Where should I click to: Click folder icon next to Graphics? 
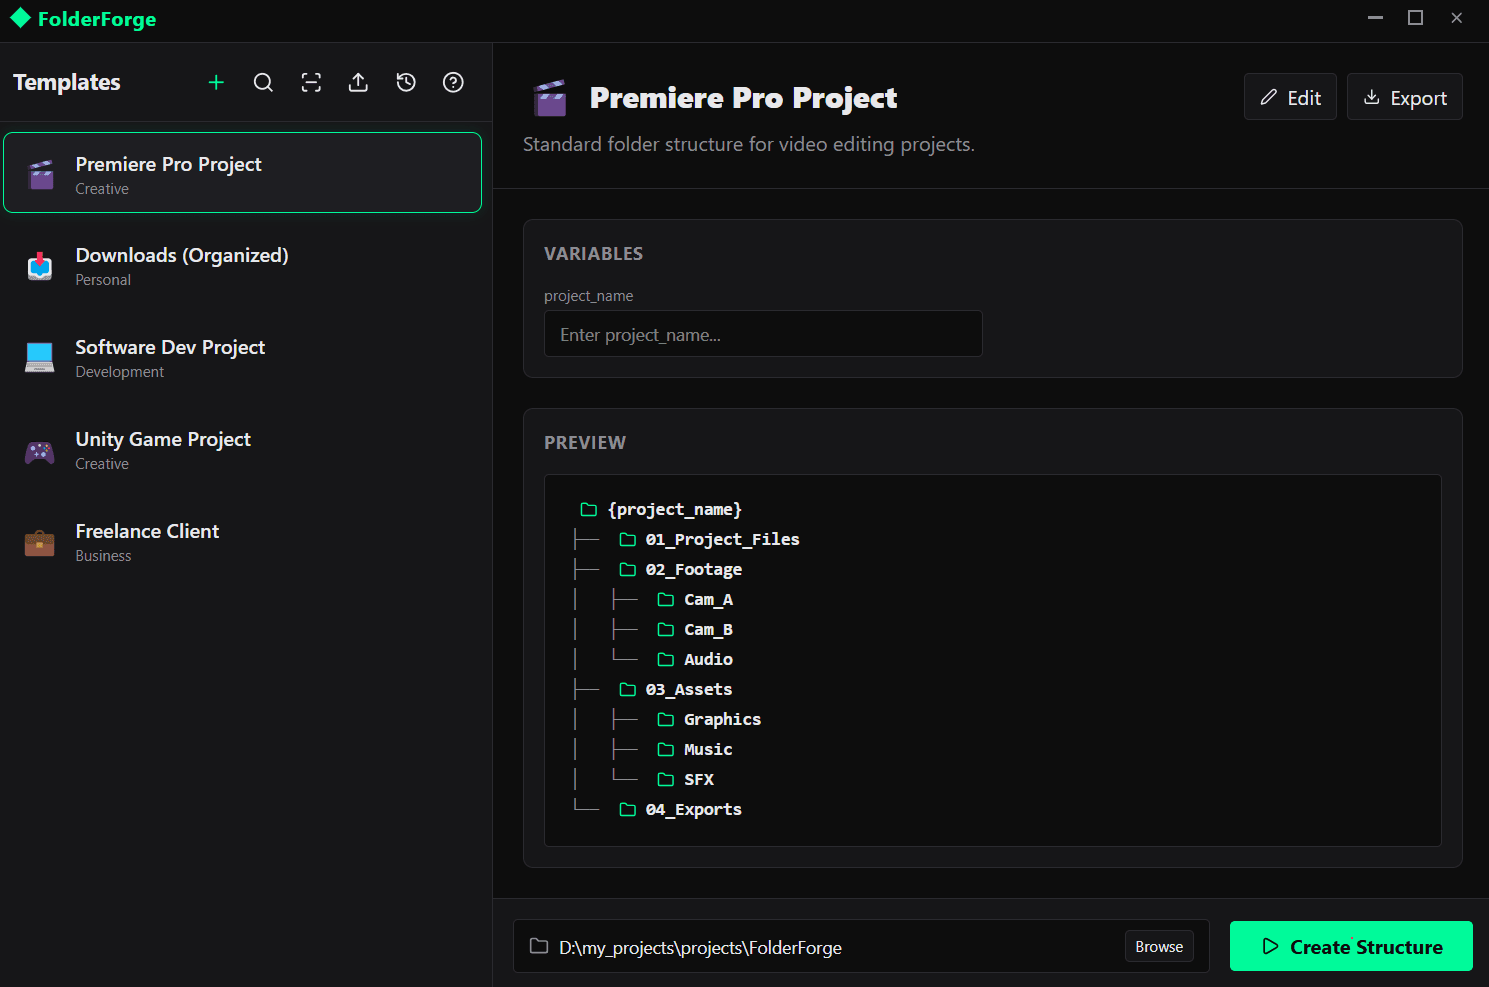click(x=666, y=720)
